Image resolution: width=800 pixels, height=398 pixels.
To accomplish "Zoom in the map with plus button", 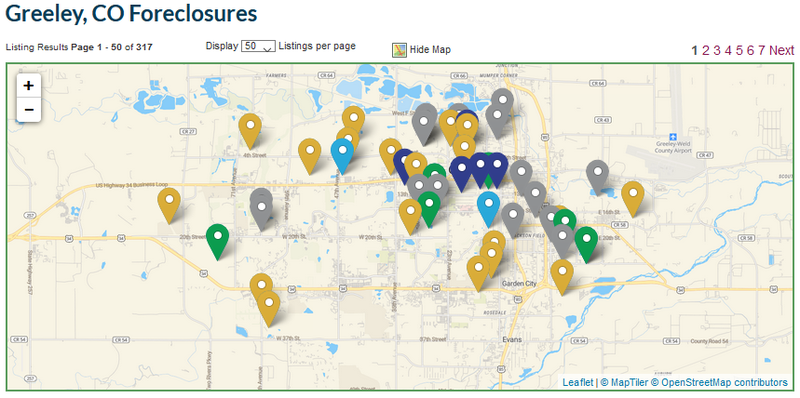I will coord(29,86).
